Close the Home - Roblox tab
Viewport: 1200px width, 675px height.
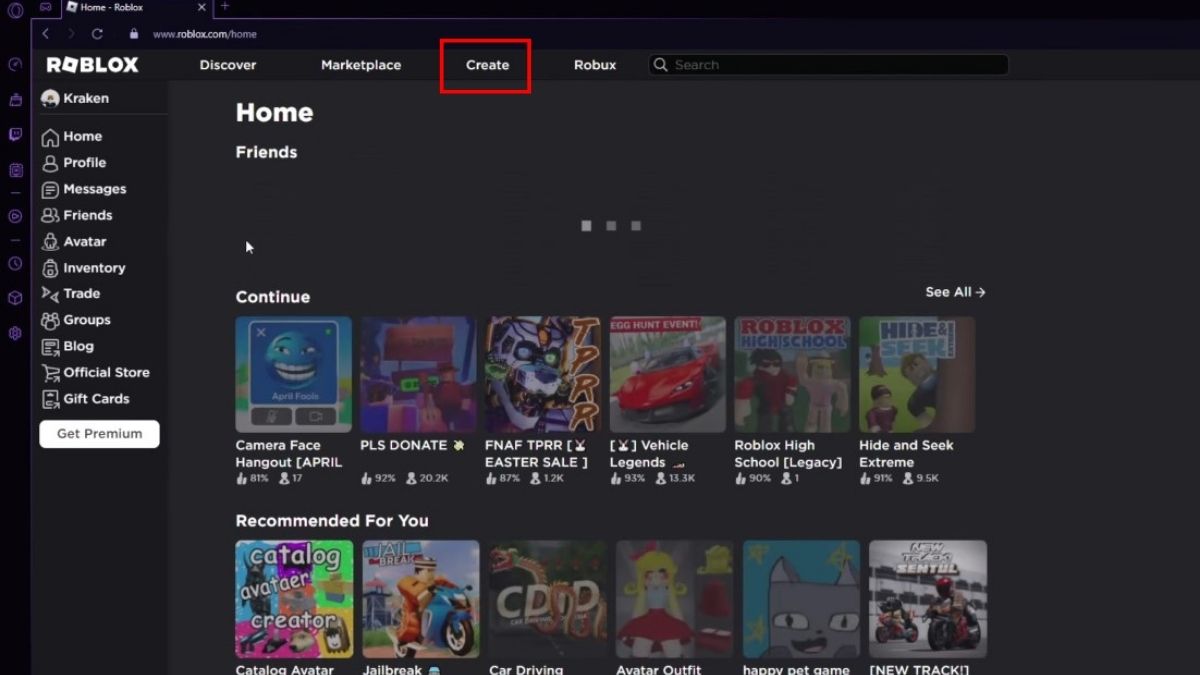click(x=202, y=7)
